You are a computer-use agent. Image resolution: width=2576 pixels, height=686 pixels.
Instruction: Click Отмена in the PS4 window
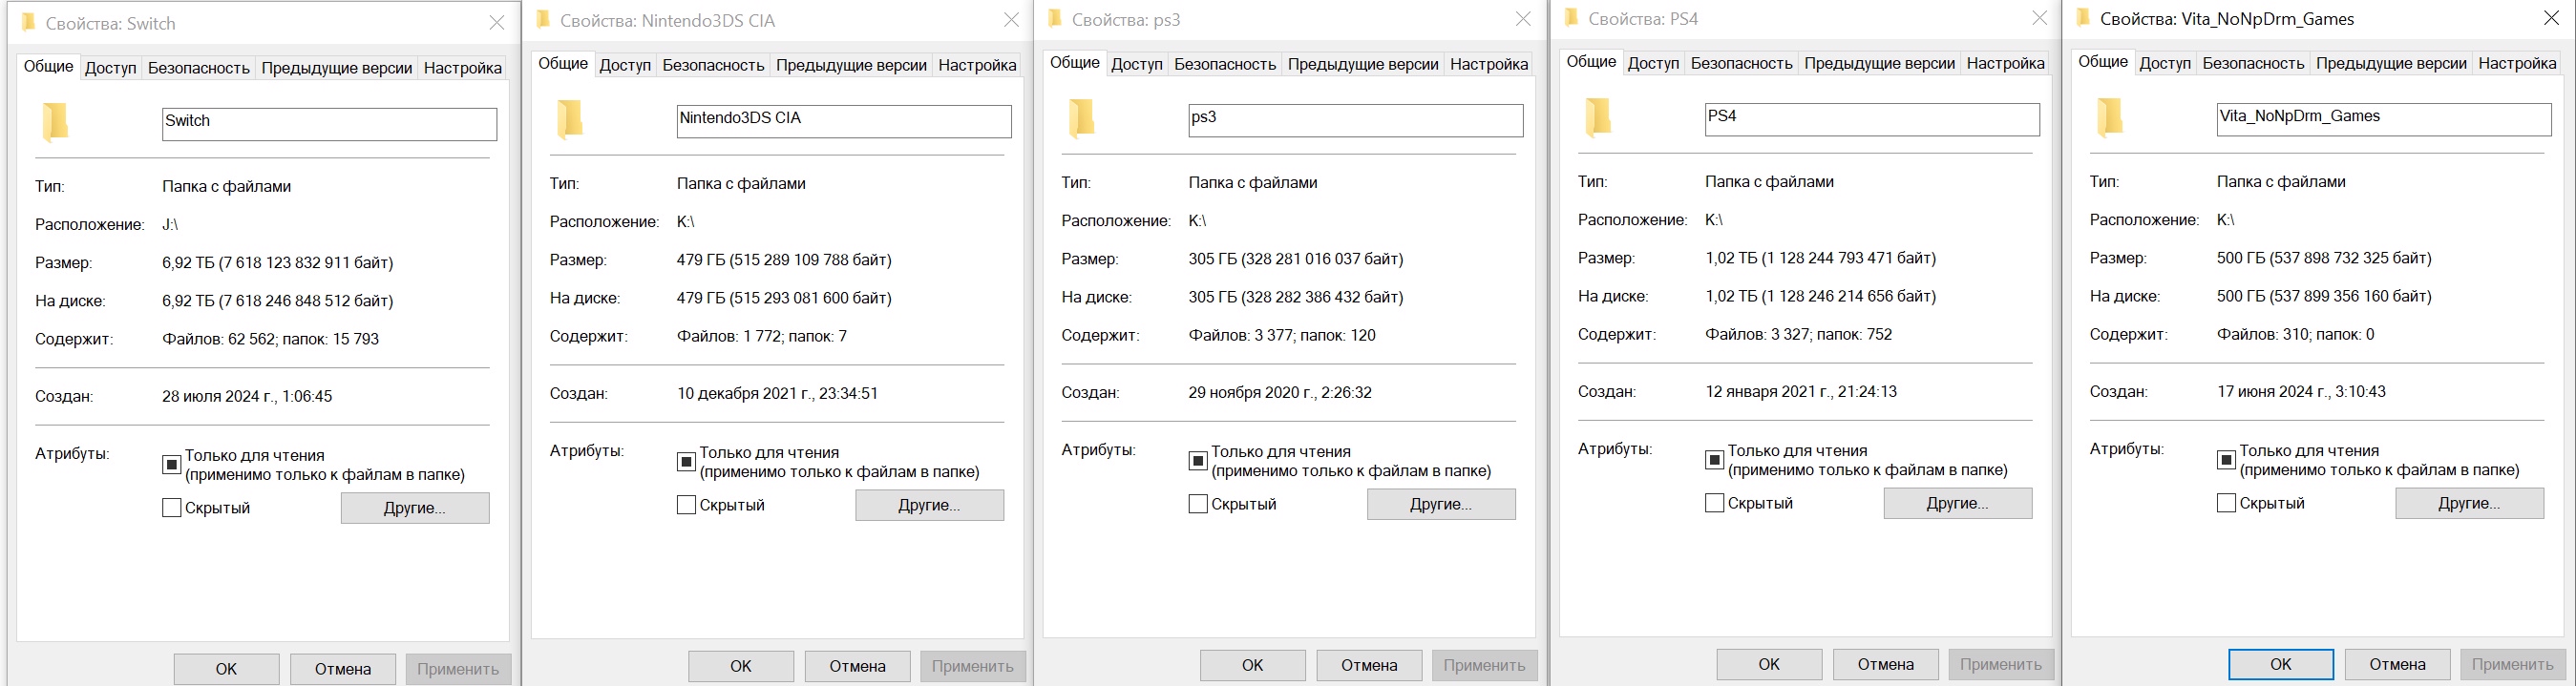pos(1885,664)
